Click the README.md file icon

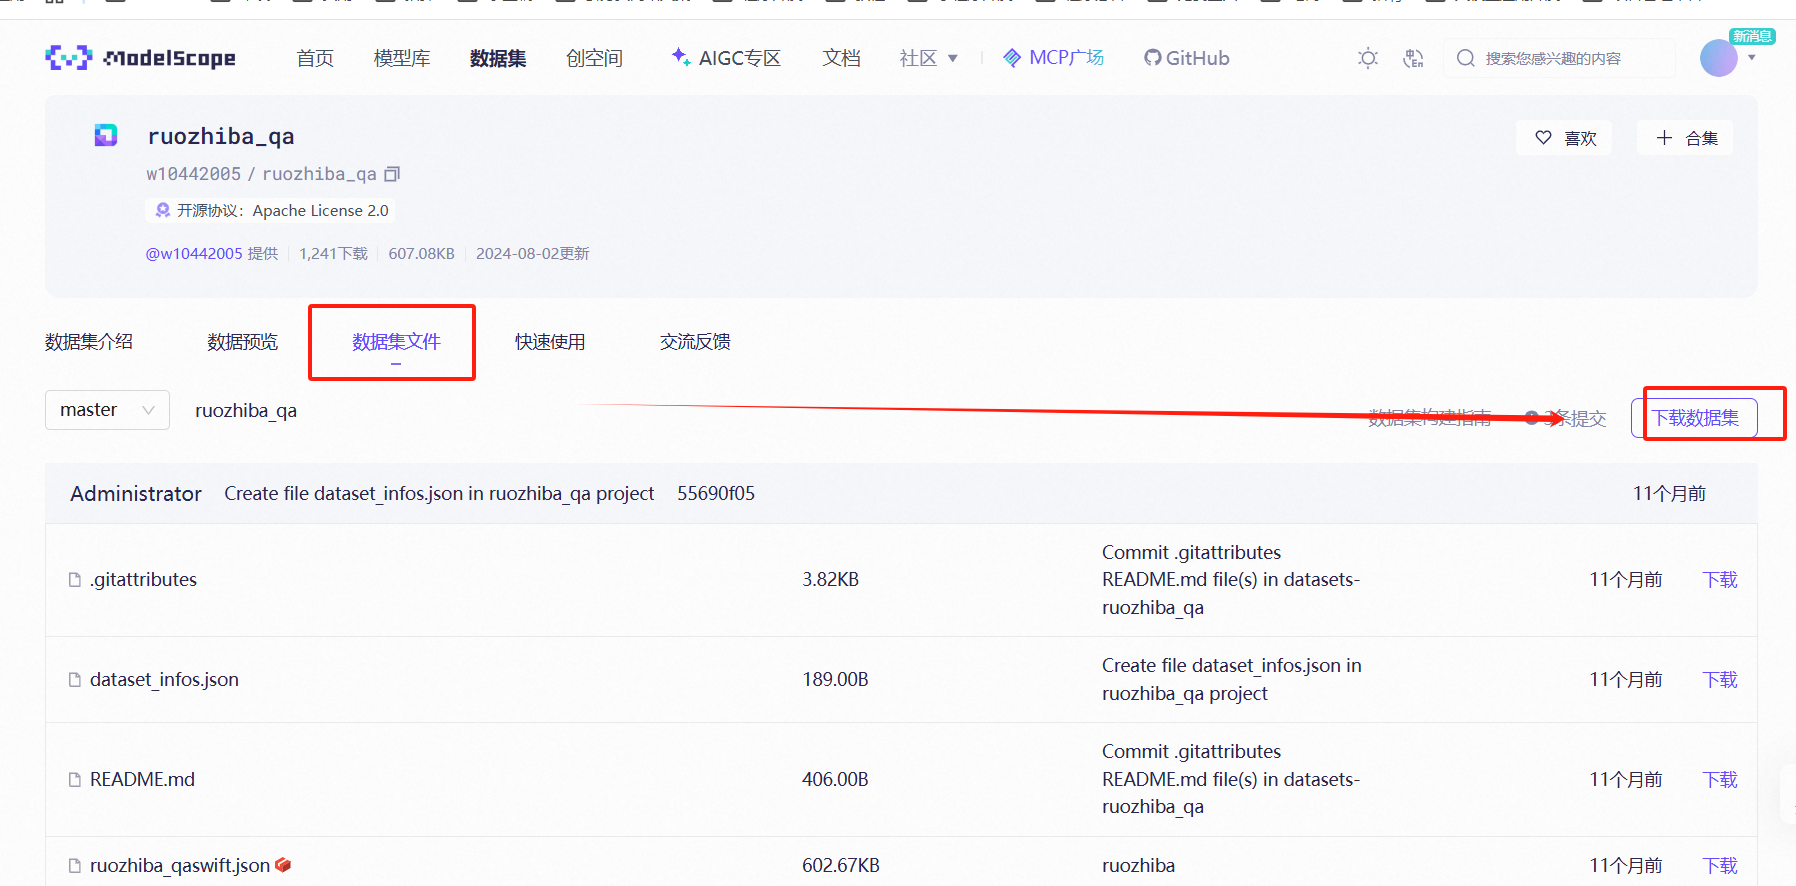[75, 780]
